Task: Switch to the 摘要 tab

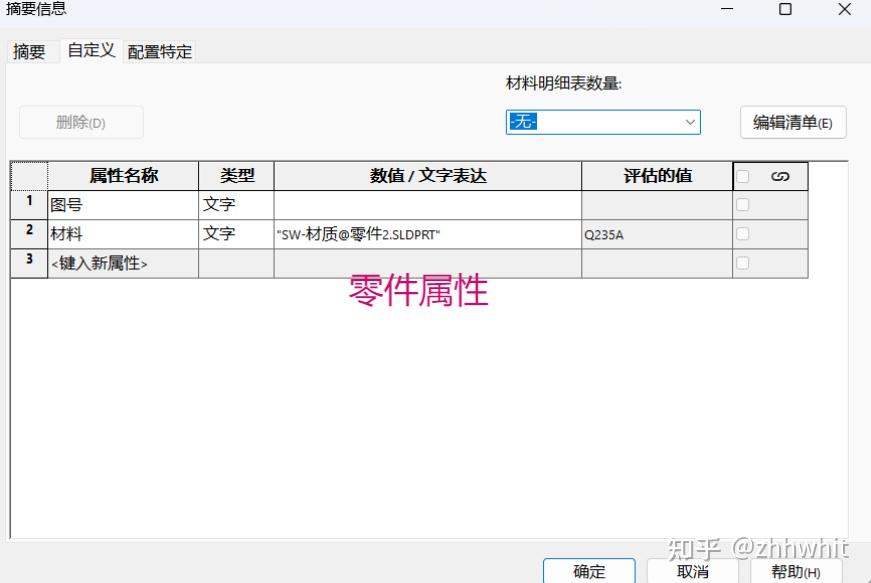Action: click(x=29, y=52)
